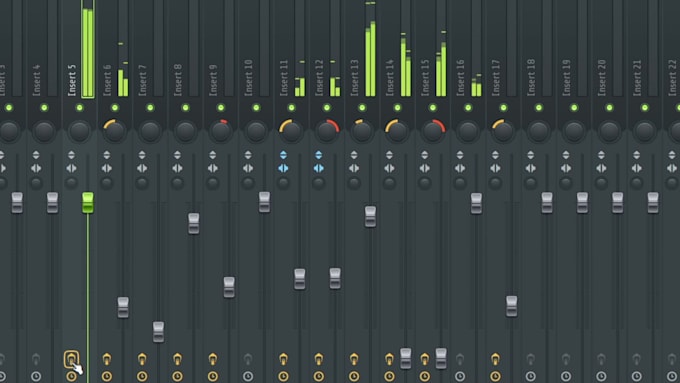Screen dimensions: 680x383
Task: Click the level meter of Insert 15
Action: [441, 48]
